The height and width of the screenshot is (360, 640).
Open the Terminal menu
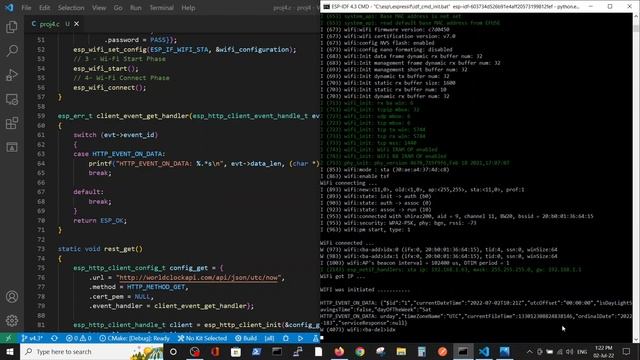161,8
